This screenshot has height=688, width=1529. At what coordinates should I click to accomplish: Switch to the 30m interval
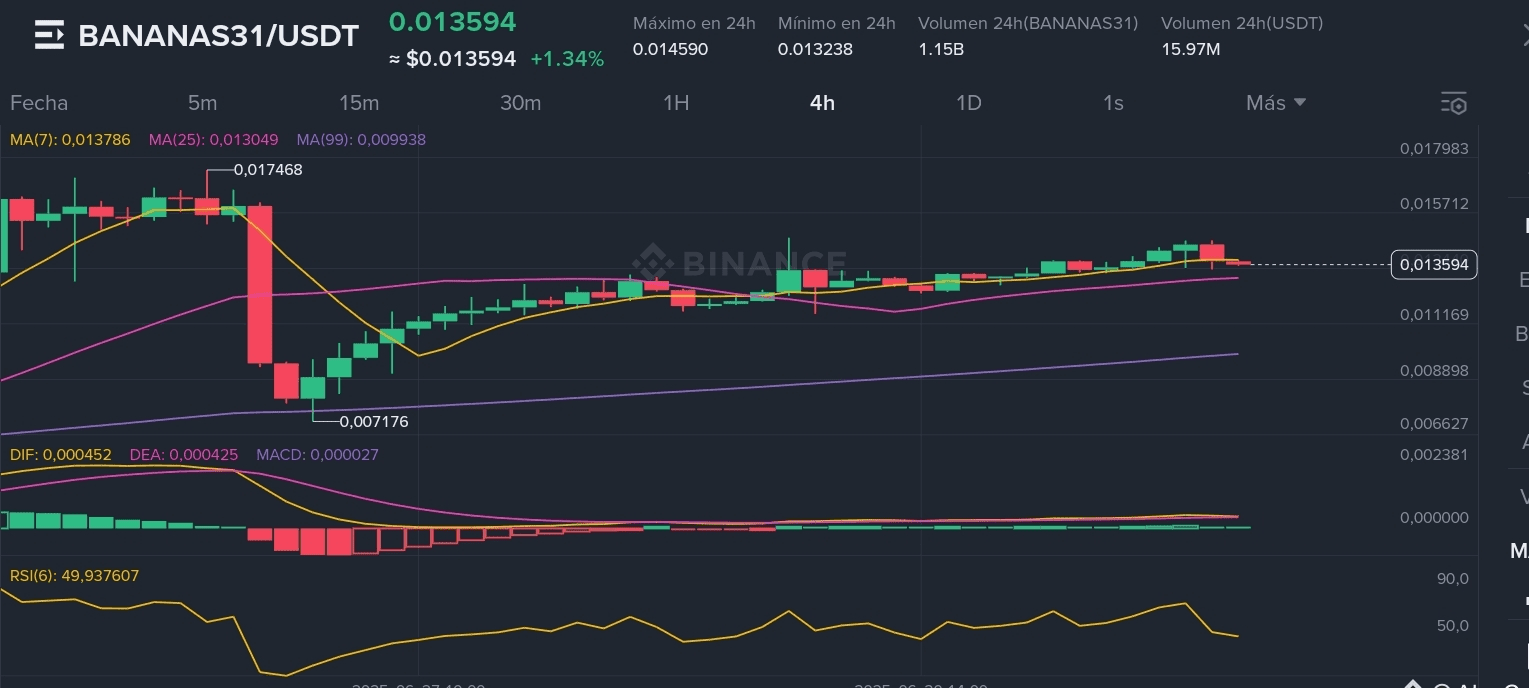point(520,103)
